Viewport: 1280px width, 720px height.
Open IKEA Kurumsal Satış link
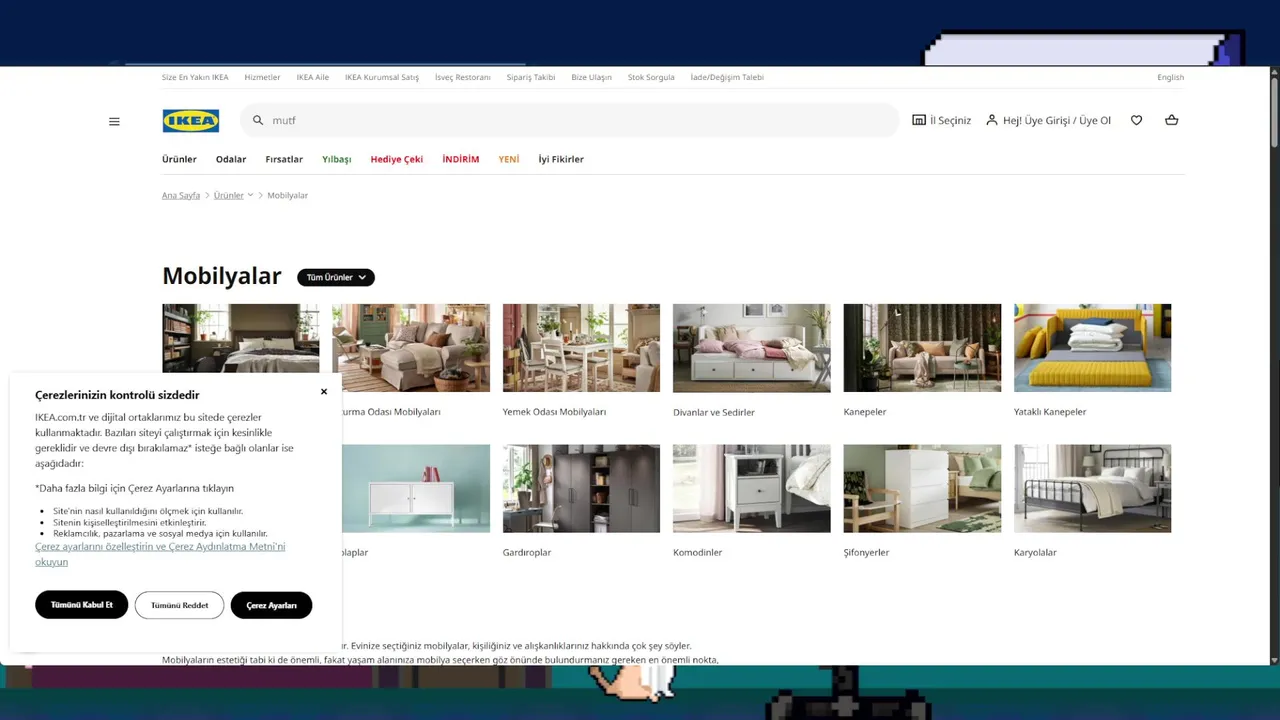coord(382,77)
